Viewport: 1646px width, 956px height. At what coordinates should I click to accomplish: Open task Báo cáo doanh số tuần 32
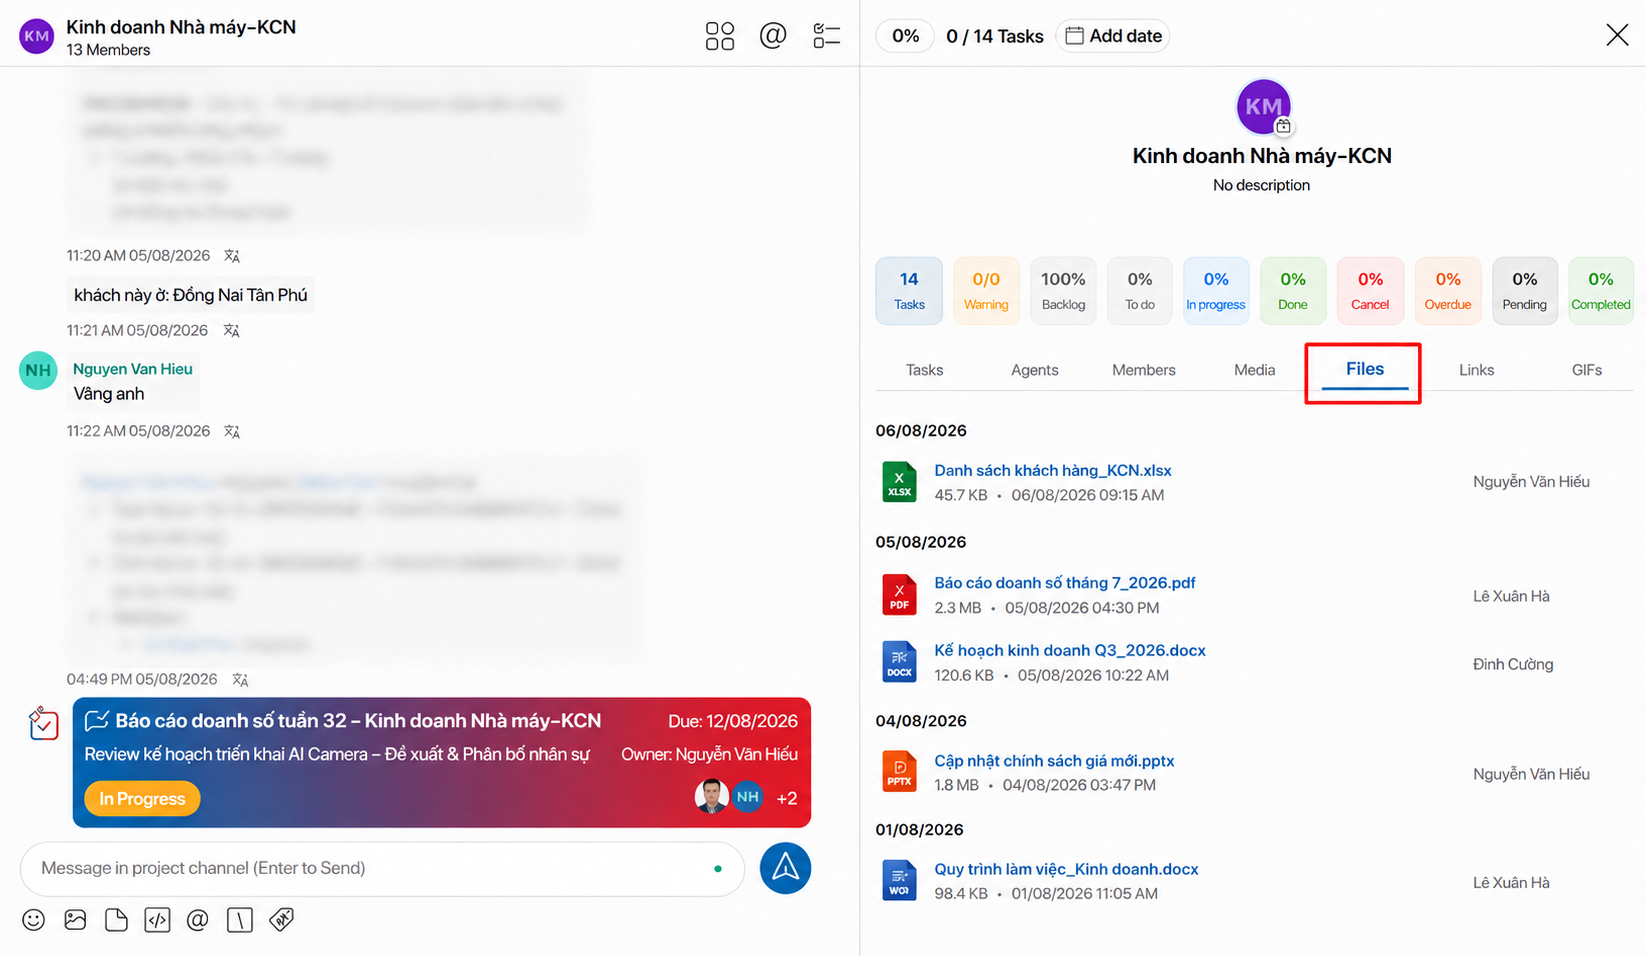tap(358, 721)
